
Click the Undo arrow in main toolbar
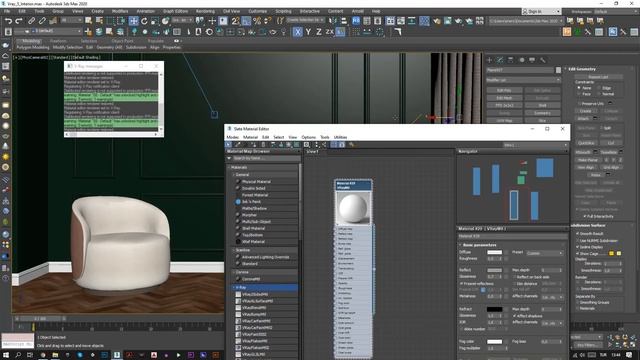point(8,21)
